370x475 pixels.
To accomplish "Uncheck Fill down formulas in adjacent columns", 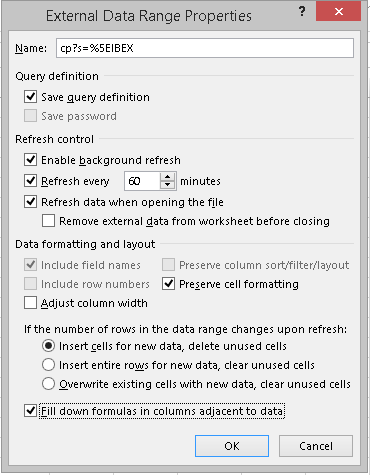I will [30, 411].
